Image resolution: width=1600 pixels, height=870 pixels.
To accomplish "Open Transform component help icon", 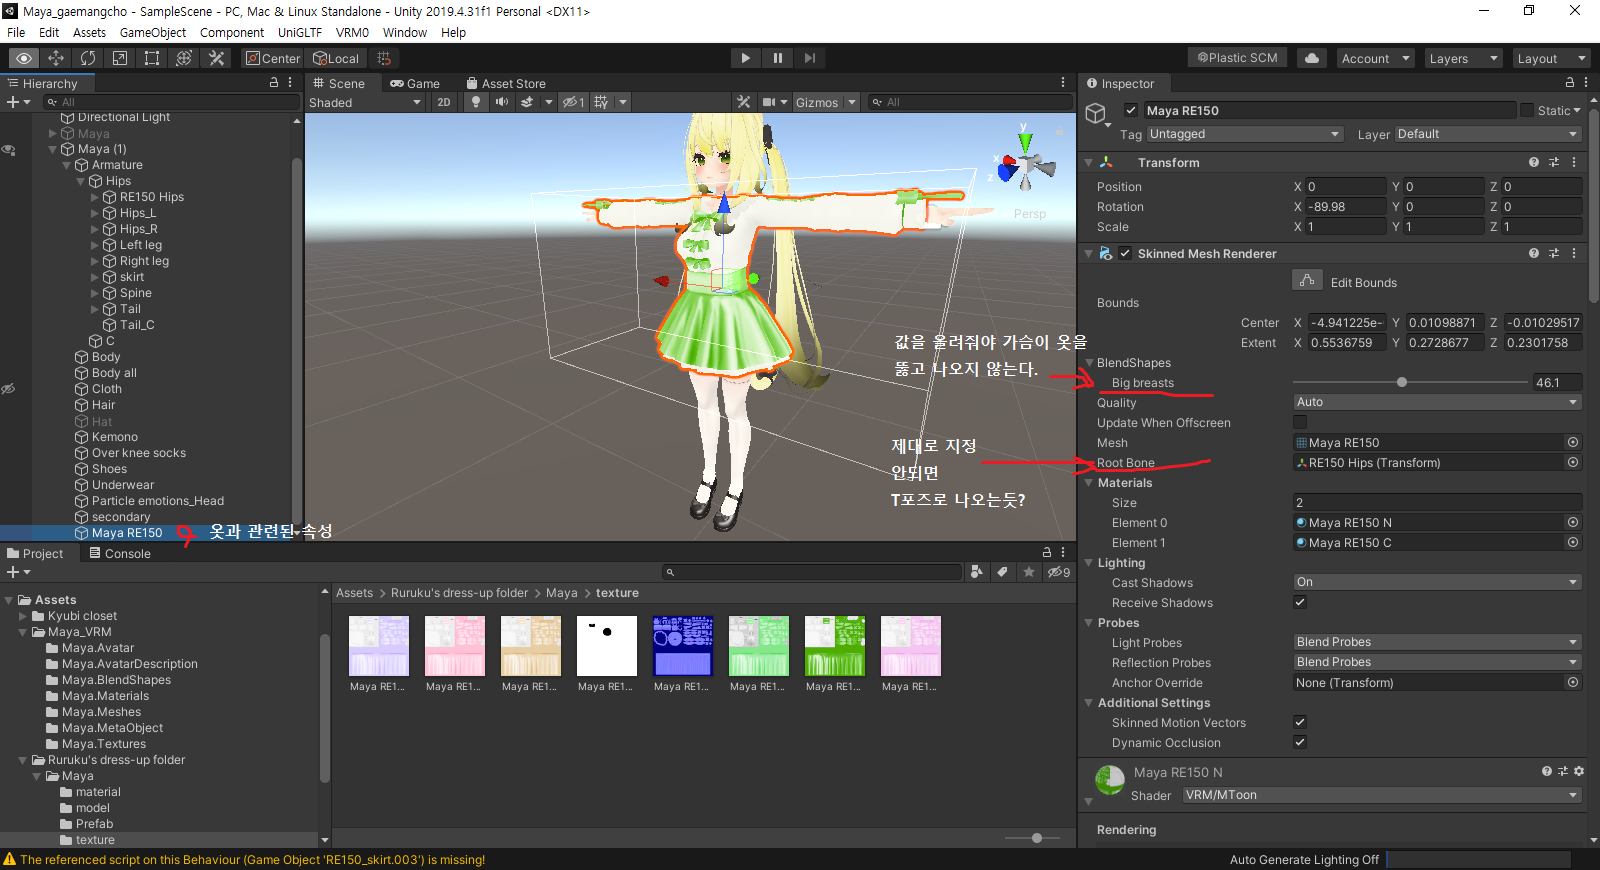I will 1534,162.
